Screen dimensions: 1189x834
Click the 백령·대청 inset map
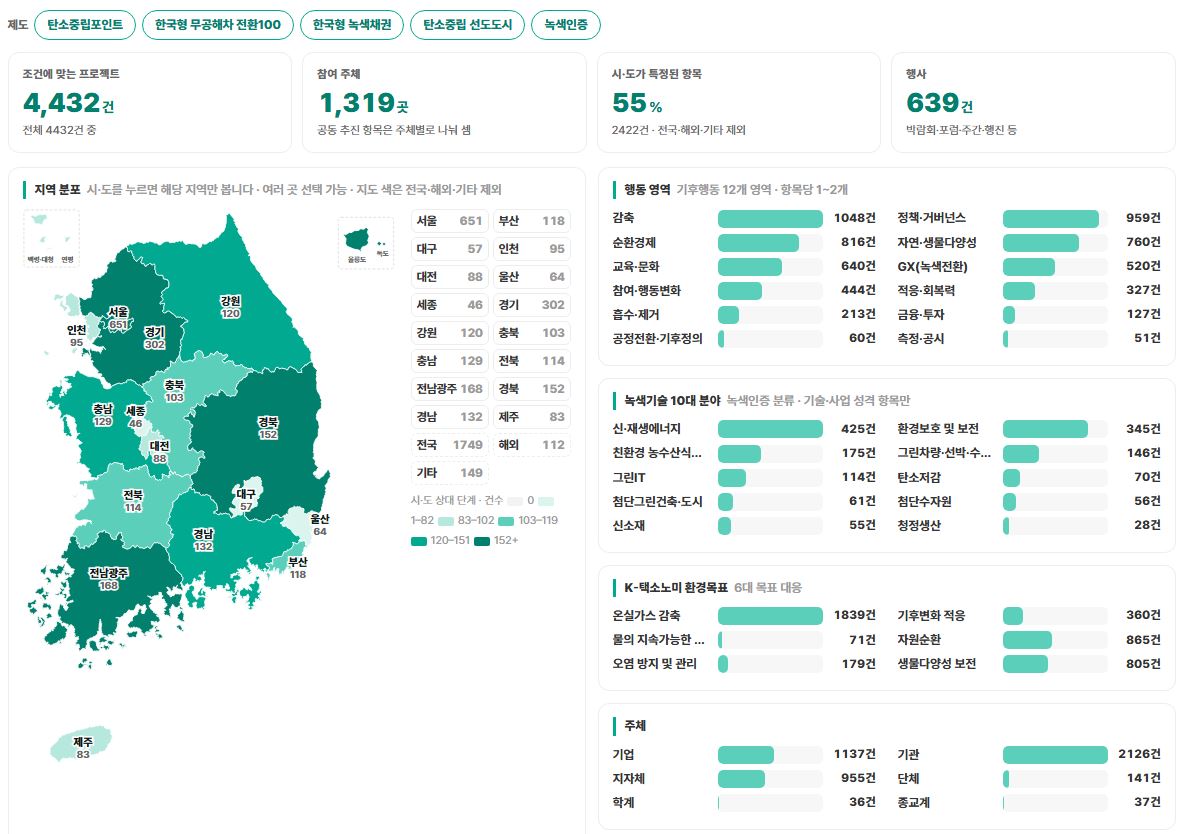click(51, 238)
